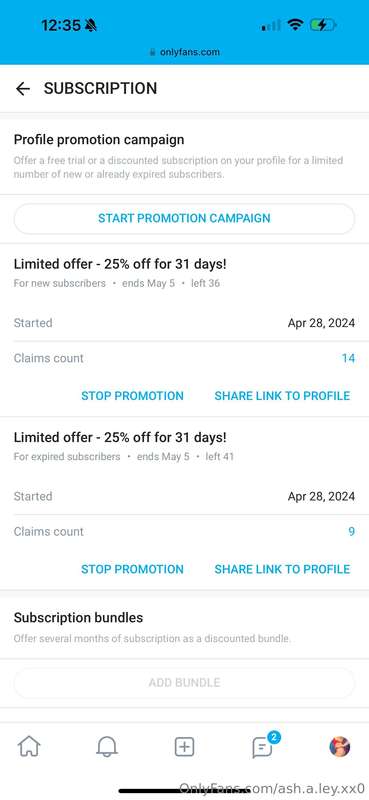This screenshot has width=369, height=800.
Task: Tap the Add Bundle button
Action: (x=184, y=683)
